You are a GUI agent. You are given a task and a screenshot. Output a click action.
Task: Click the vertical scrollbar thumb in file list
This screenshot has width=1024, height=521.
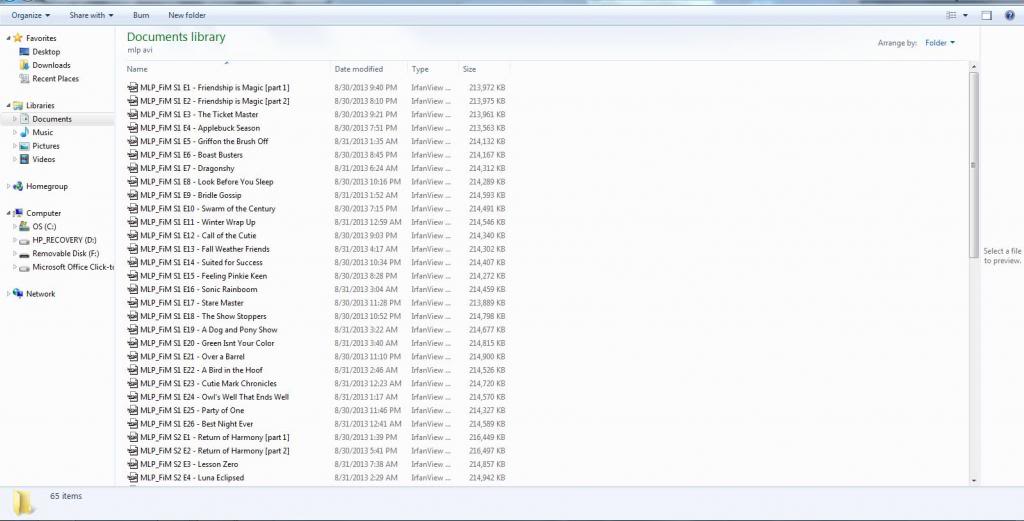(974, 163)
